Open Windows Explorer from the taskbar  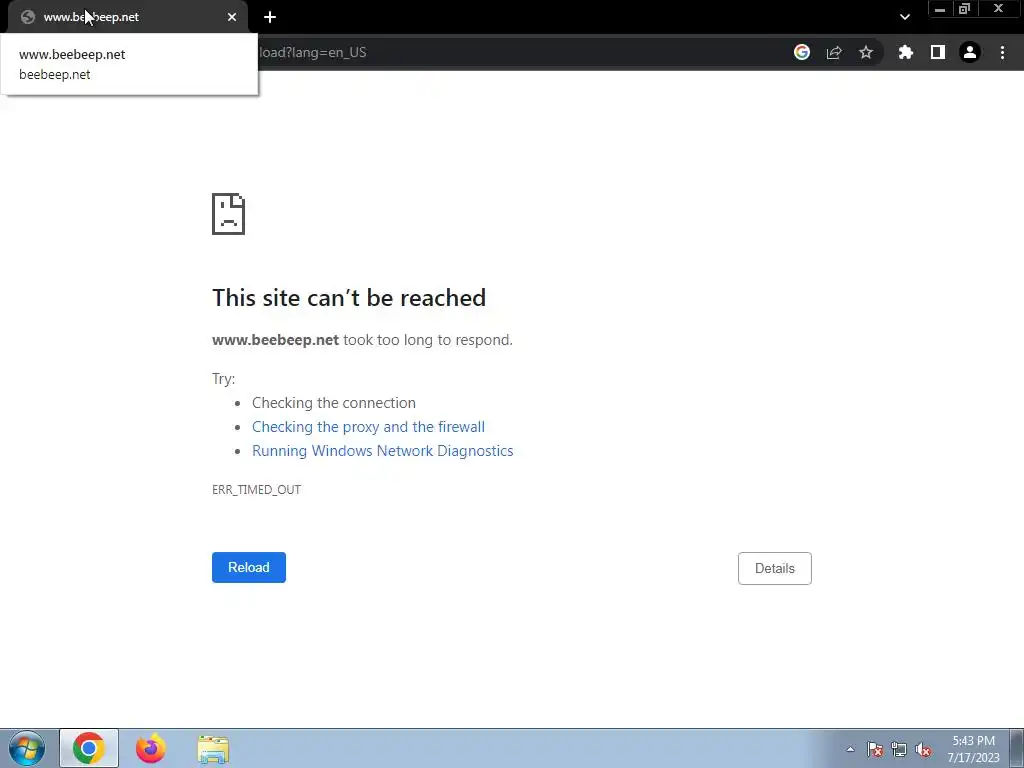(x=213, y=749)
